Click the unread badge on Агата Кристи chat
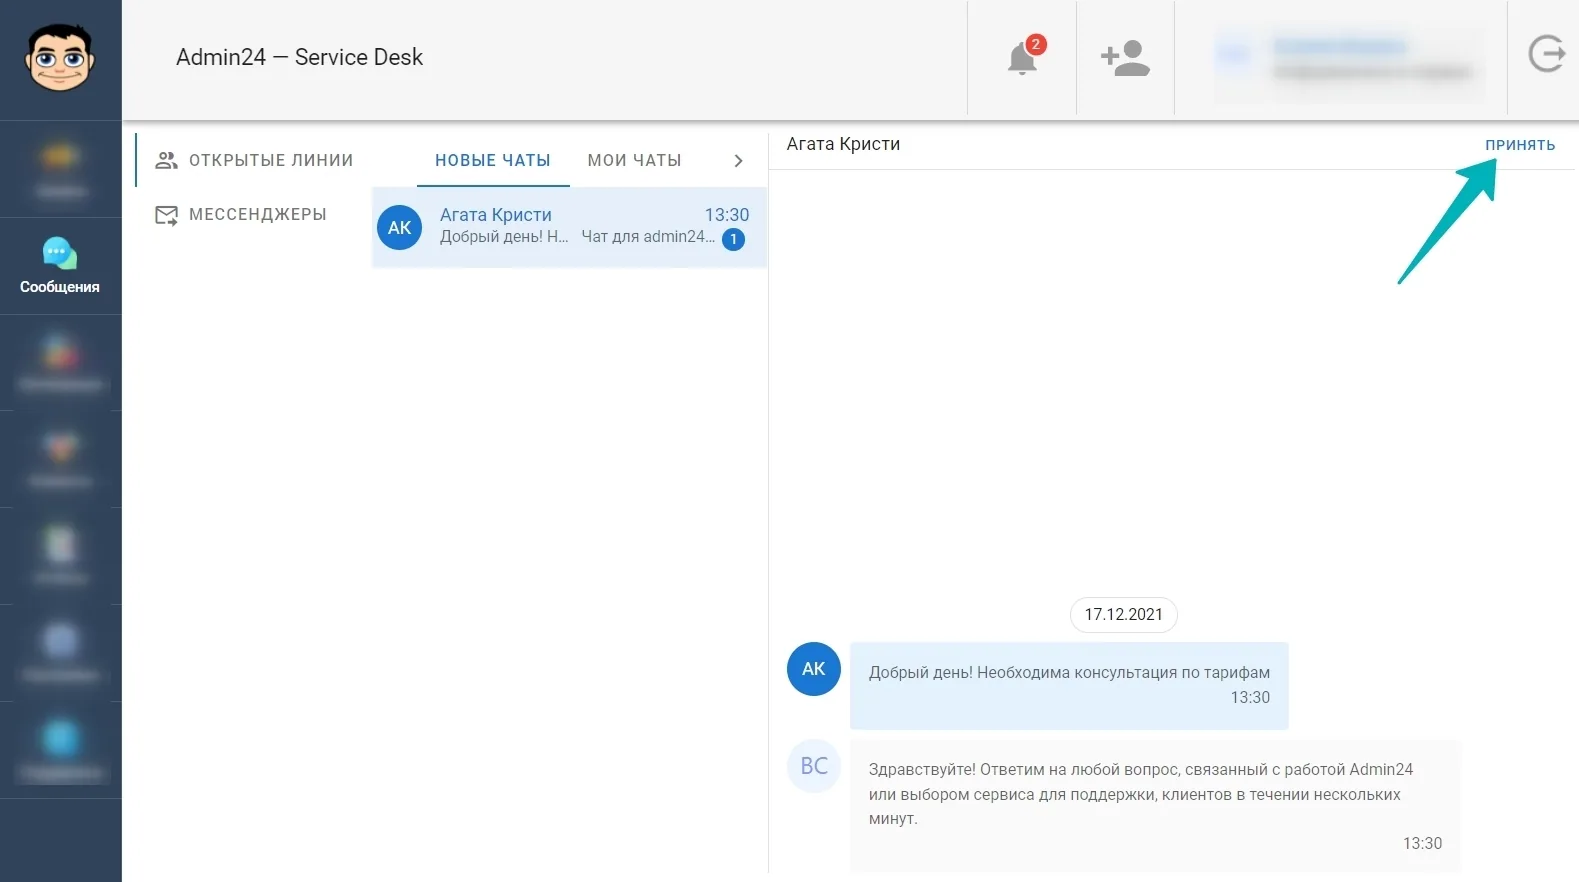The image size is (1579, 882). coord(733,239)
